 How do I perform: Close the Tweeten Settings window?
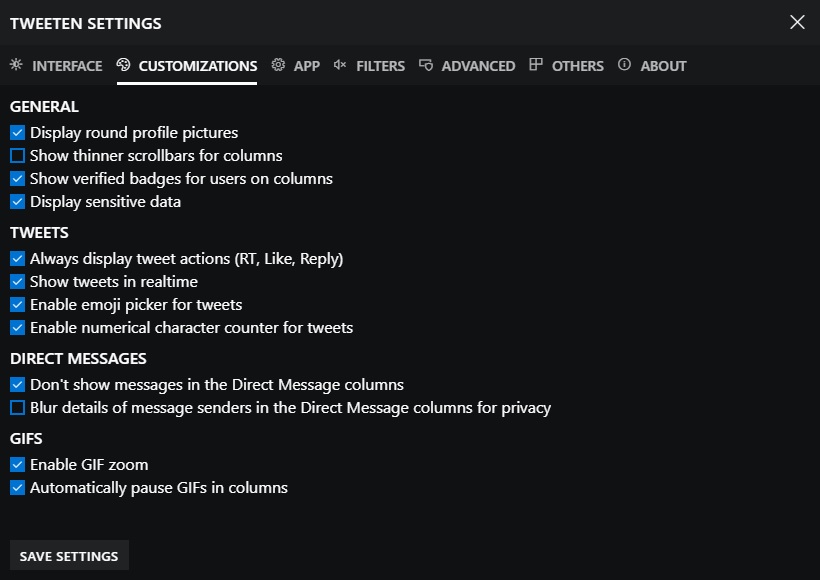[797, 22]
